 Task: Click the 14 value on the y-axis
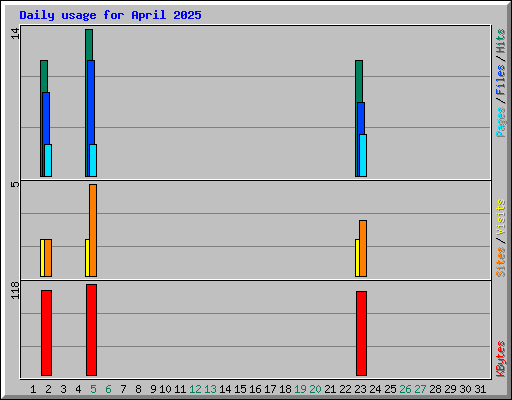click(x=15, y=33)
